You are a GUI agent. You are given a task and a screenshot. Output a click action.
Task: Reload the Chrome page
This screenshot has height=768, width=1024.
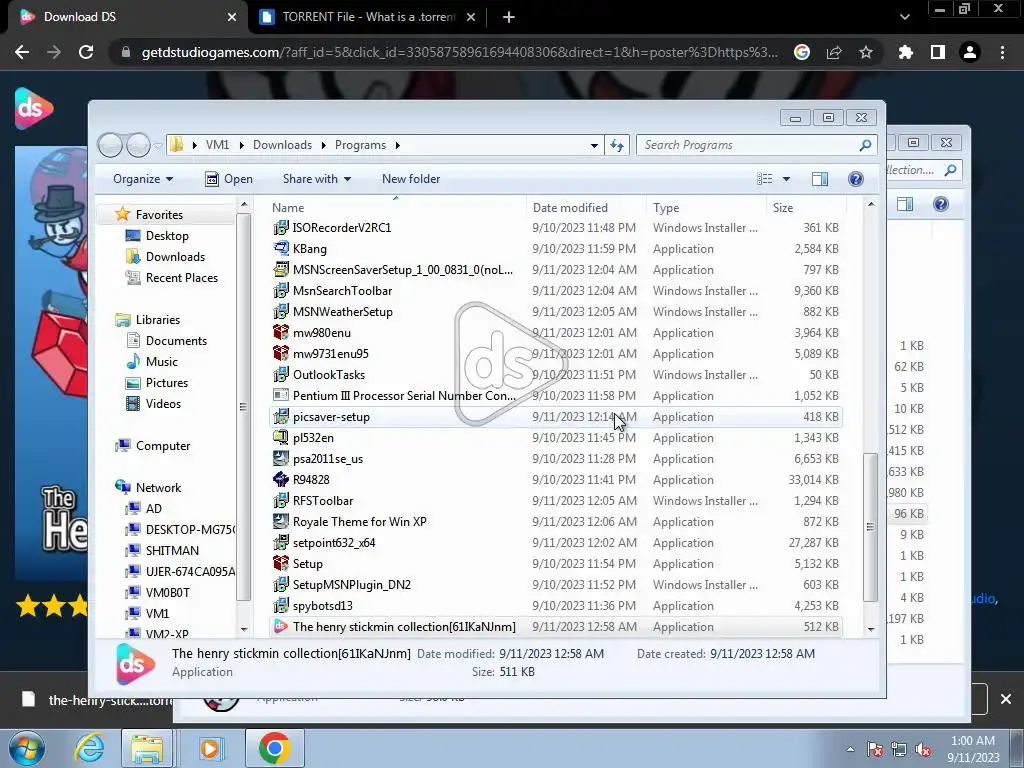(86, 52)
